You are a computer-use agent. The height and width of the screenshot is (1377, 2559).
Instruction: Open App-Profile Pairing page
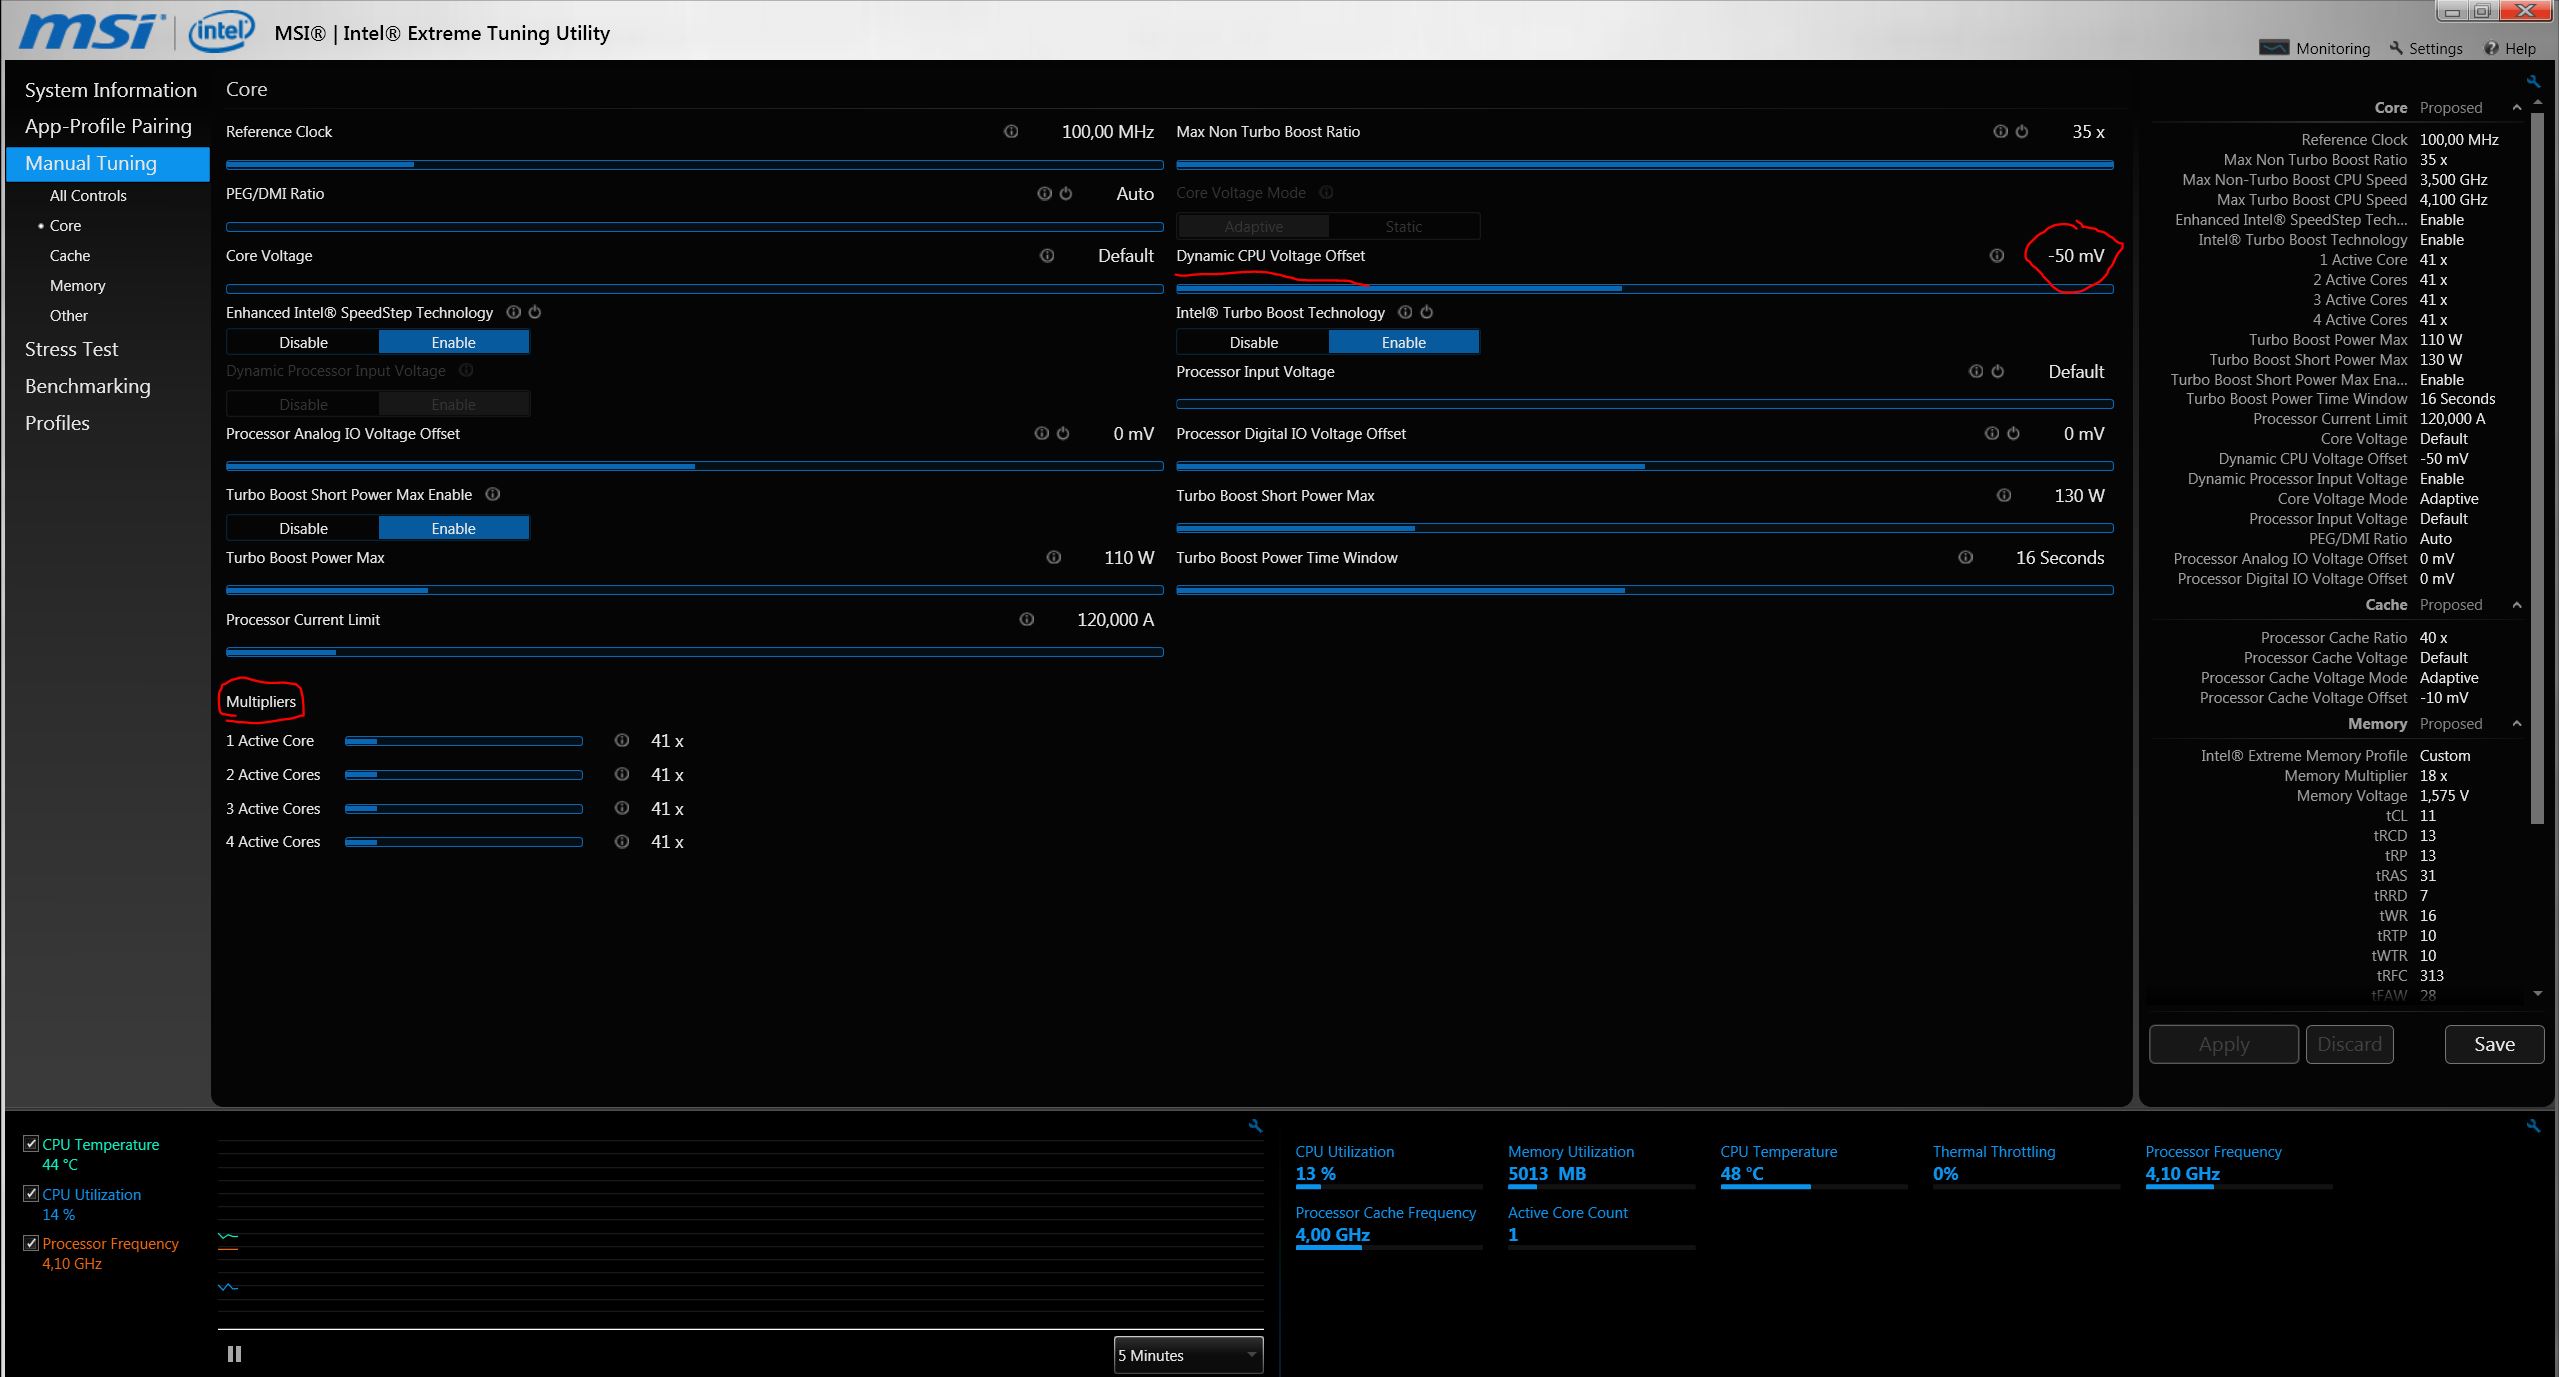108,126
